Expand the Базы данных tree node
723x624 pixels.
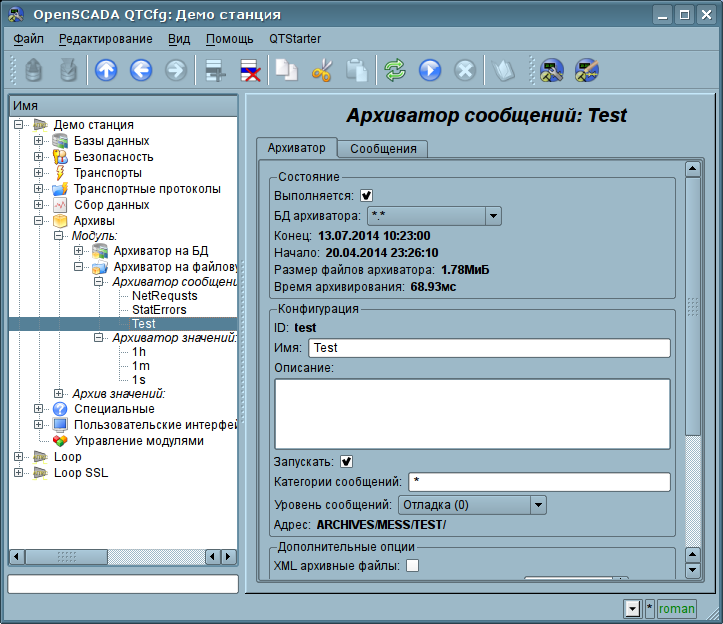point(38,141)
